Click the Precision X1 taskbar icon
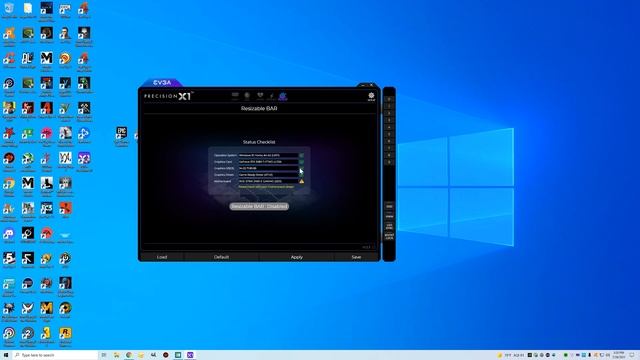Screen dimensions: 640x360 click(190, 355)
